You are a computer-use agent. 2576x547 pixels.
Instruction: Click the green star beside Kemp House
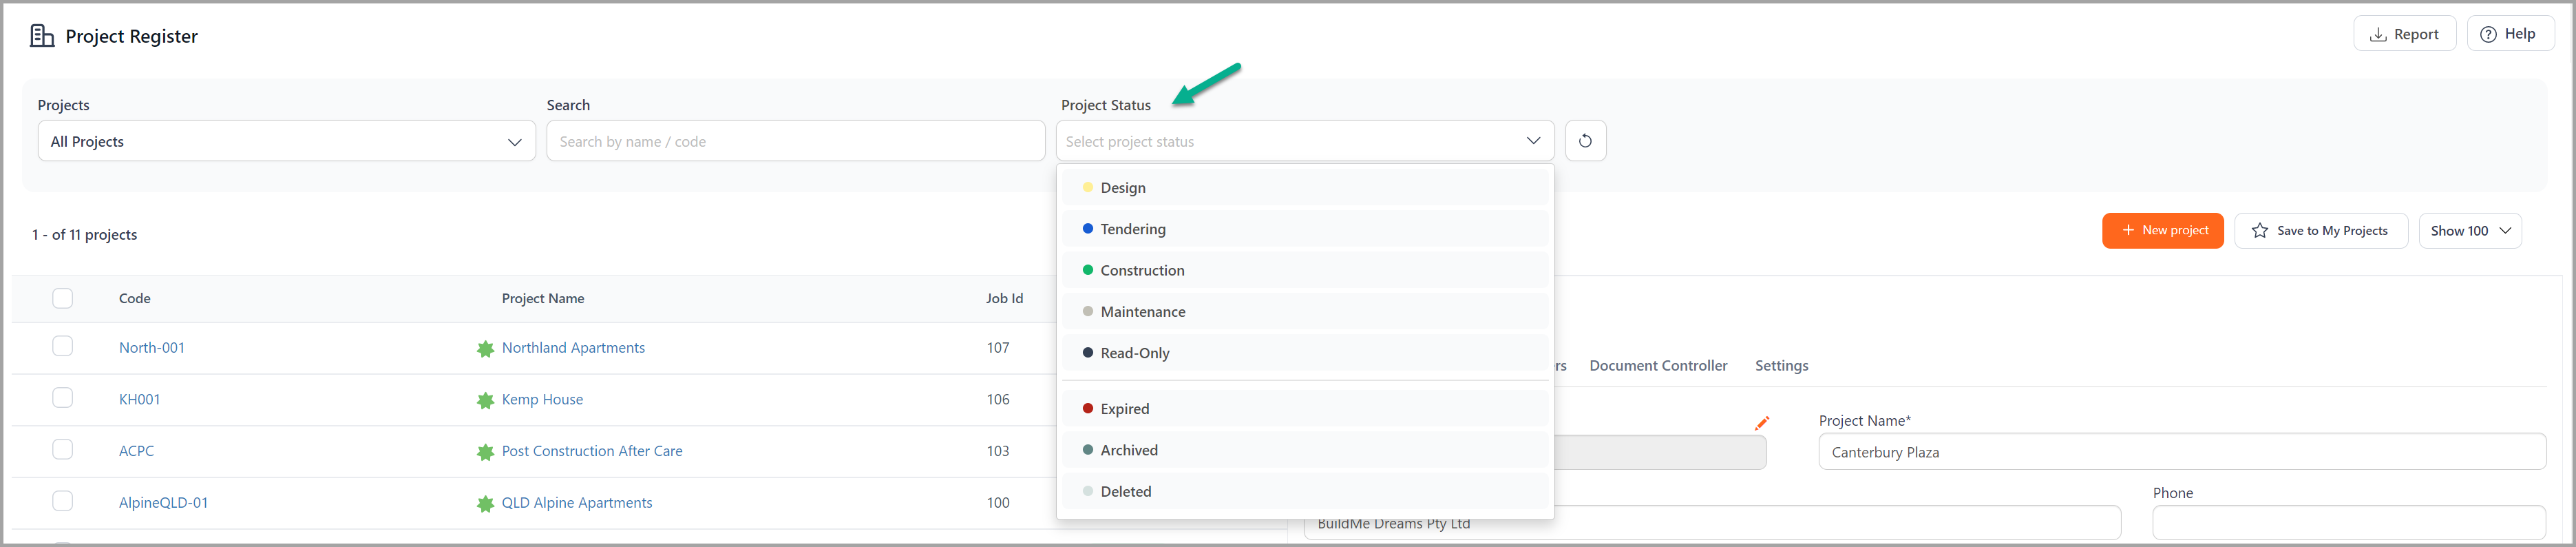click(x=485, y=400)
